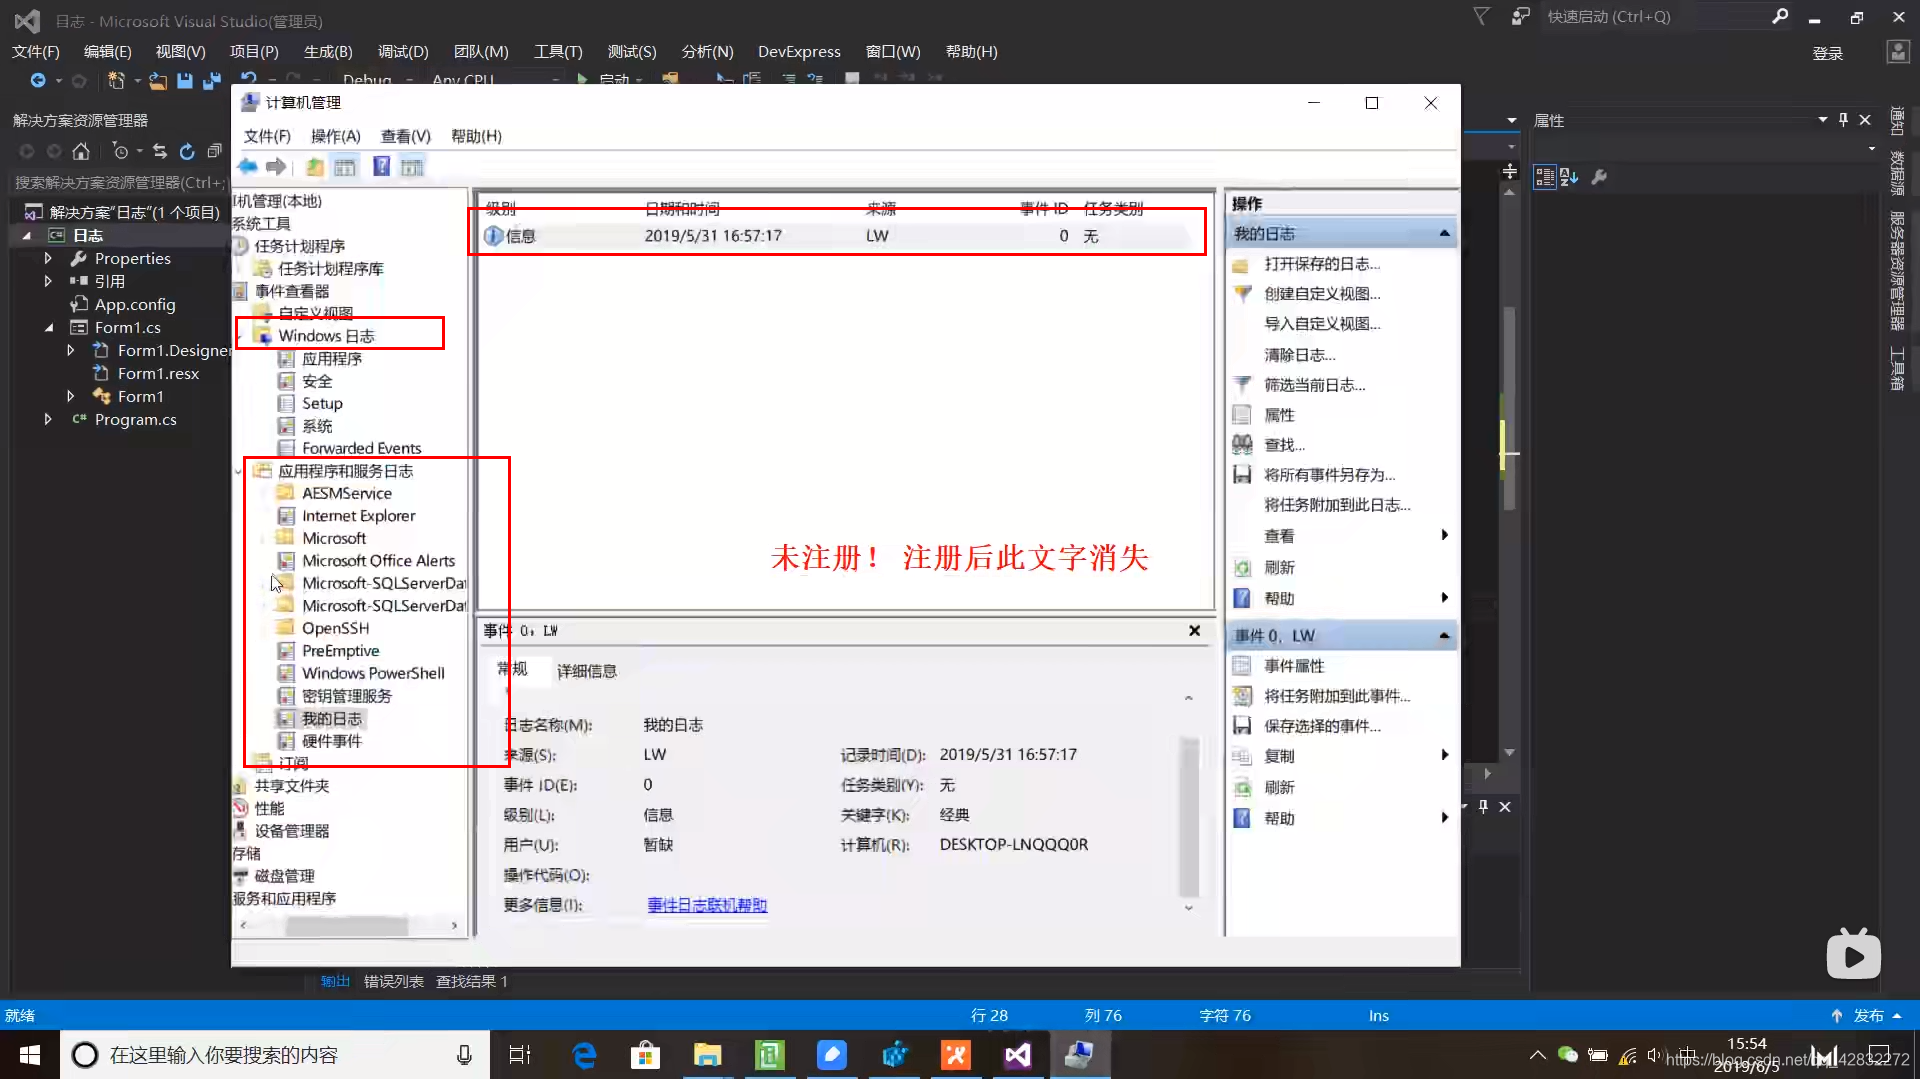Click the Undo arrow in Visual Studio toolbar
This screenshot has height=1079, width=1920.
click(249, 79)
